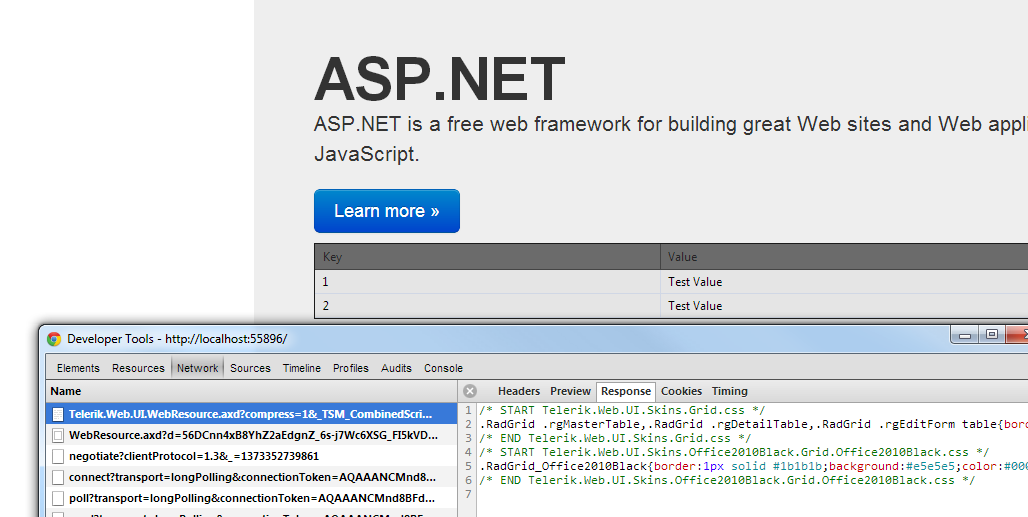Switch to the Timeline tab

[302, 368]
